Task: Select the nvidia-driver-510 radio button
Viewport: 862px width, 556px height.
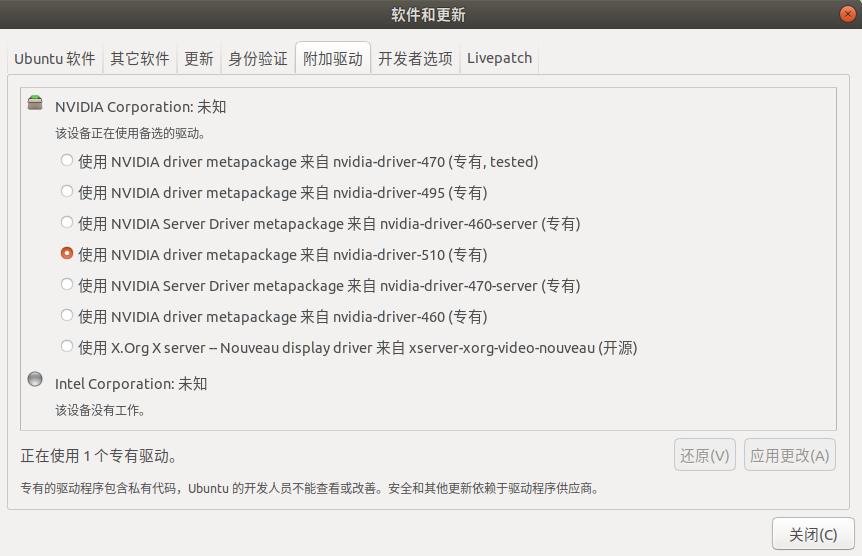Action: (67, 253)
